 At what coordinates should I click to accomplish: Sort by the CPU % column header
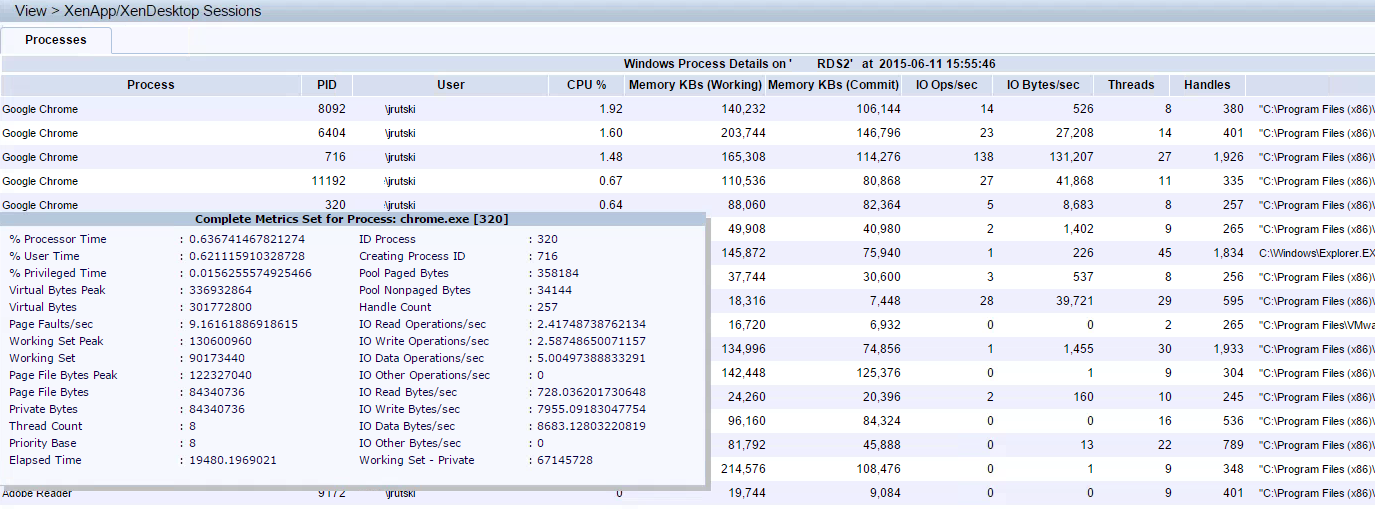point(587,85)
